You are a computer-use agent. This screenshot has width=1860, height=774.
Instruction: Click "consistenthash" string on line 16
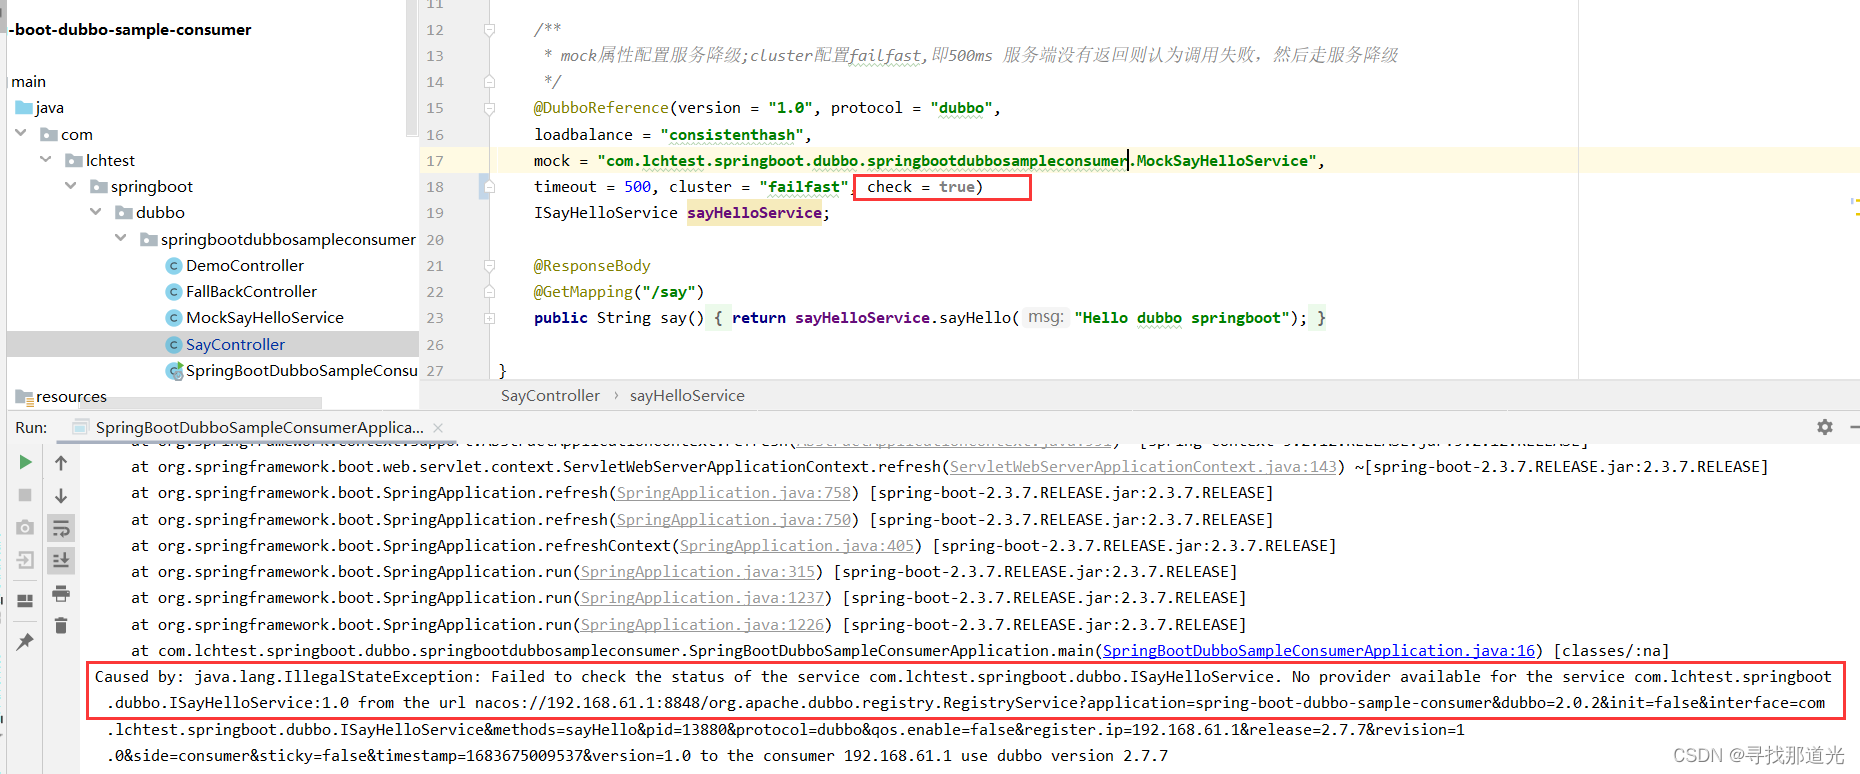pyautogui.click(x=732, y=135)
